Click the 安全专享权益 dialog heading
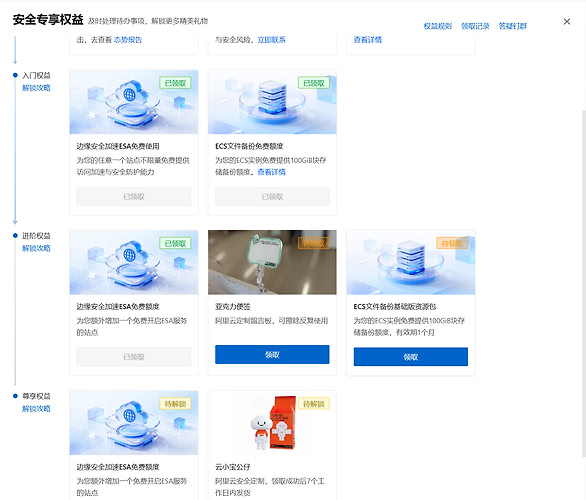586x500 pixels. click(x=48, y=20)
